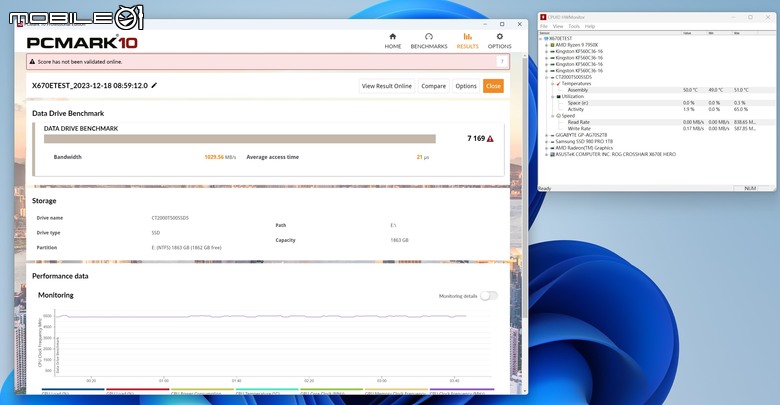Collapse the X670ETEST root node in HWMonitor

pyautogui.click(x=541, y=38)
